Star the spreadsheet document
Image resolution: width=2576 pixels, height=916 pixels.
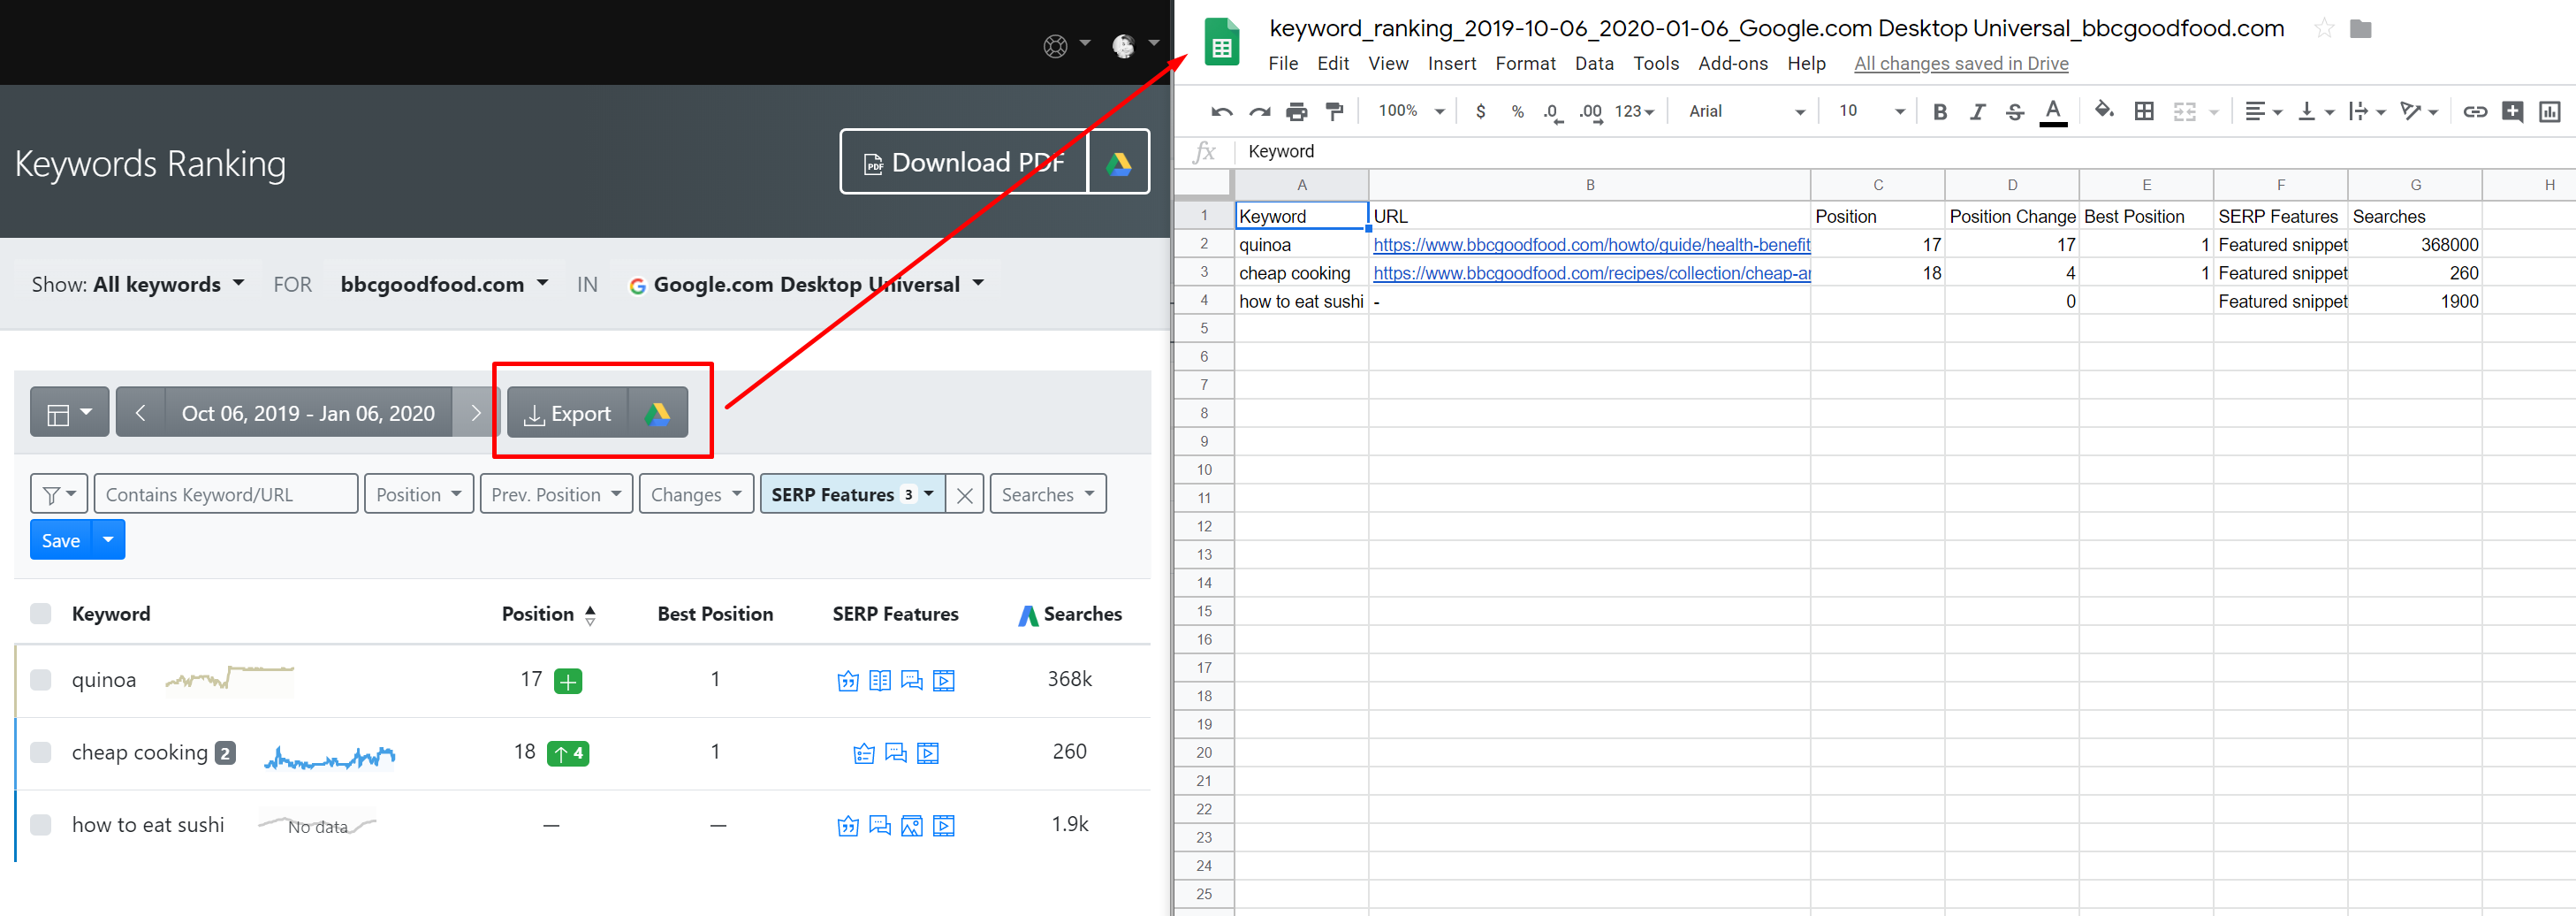pyautogui.click(x=2324, y=28)
